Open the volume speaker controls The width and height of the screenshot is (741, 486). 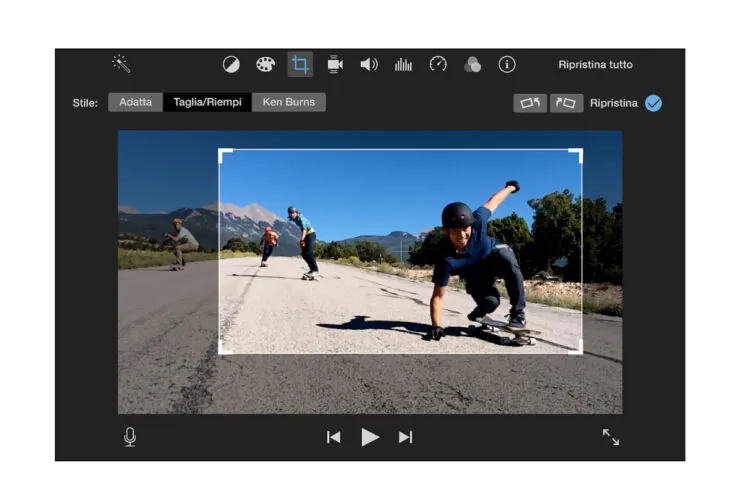(369, 64)
